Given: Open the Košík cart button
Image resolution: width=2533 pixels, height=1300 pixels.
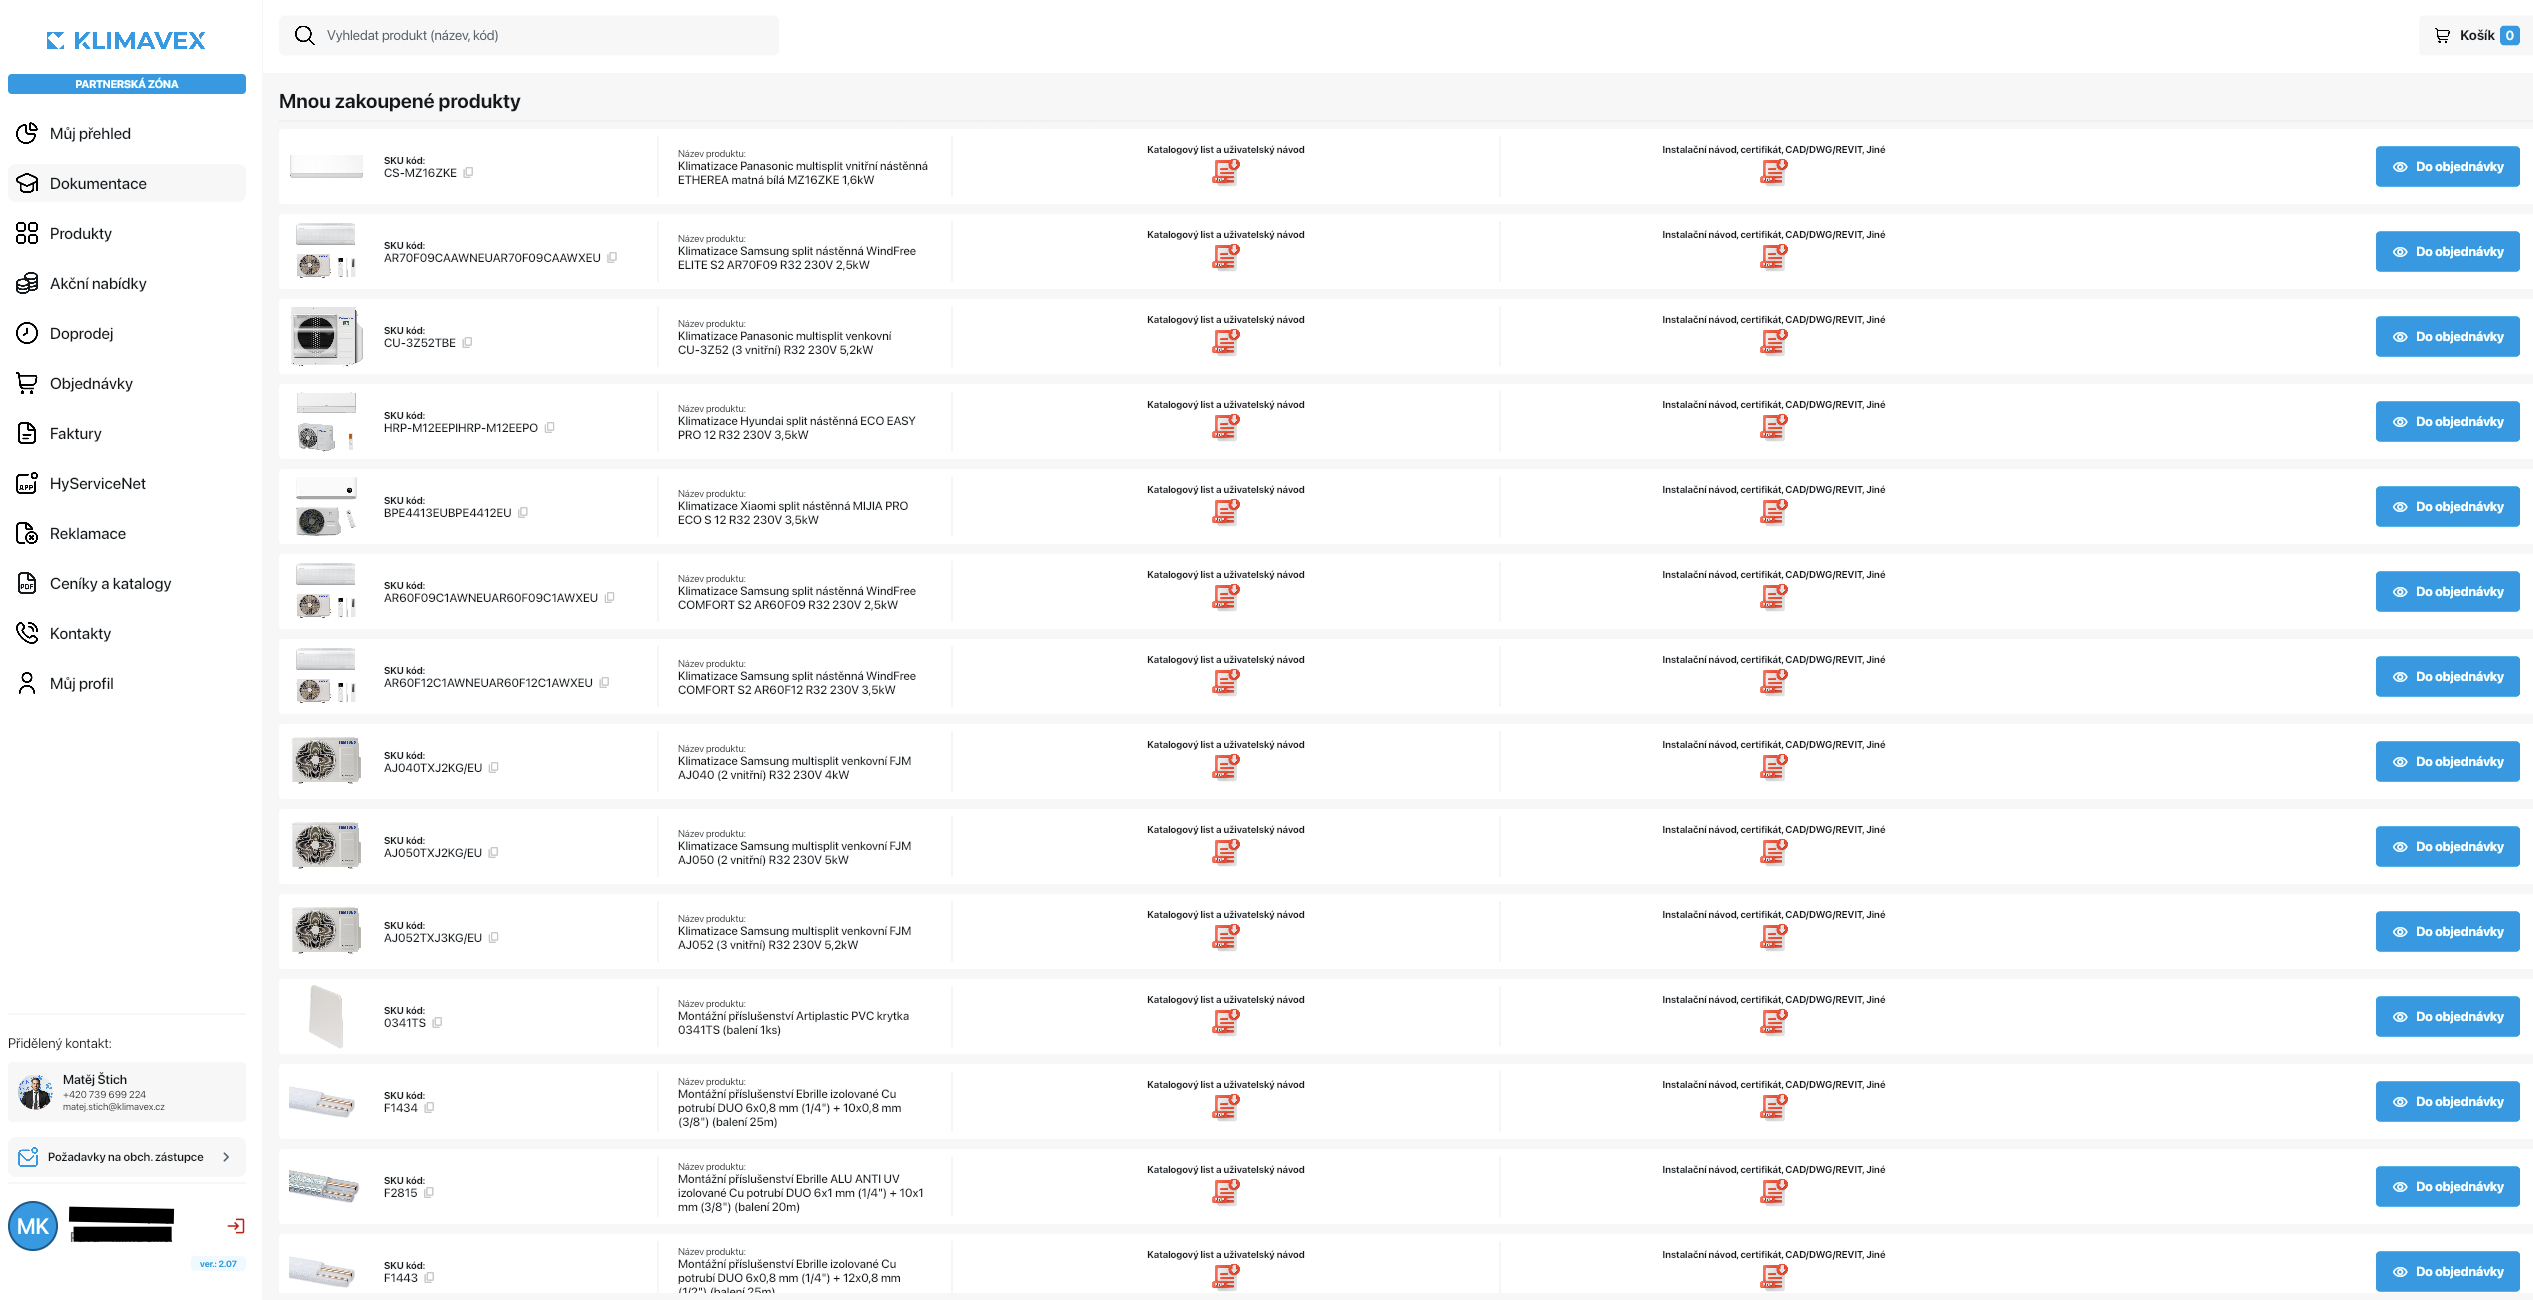Looking at the screenshot, I should pos(2476,36).
